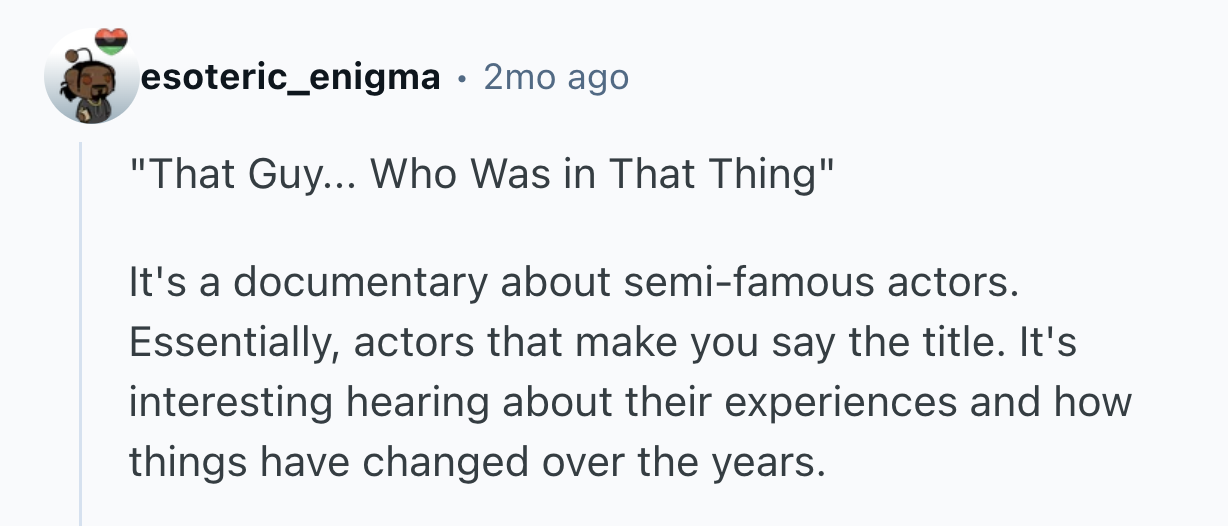Click the dot separator beside the username

point(461,77)
